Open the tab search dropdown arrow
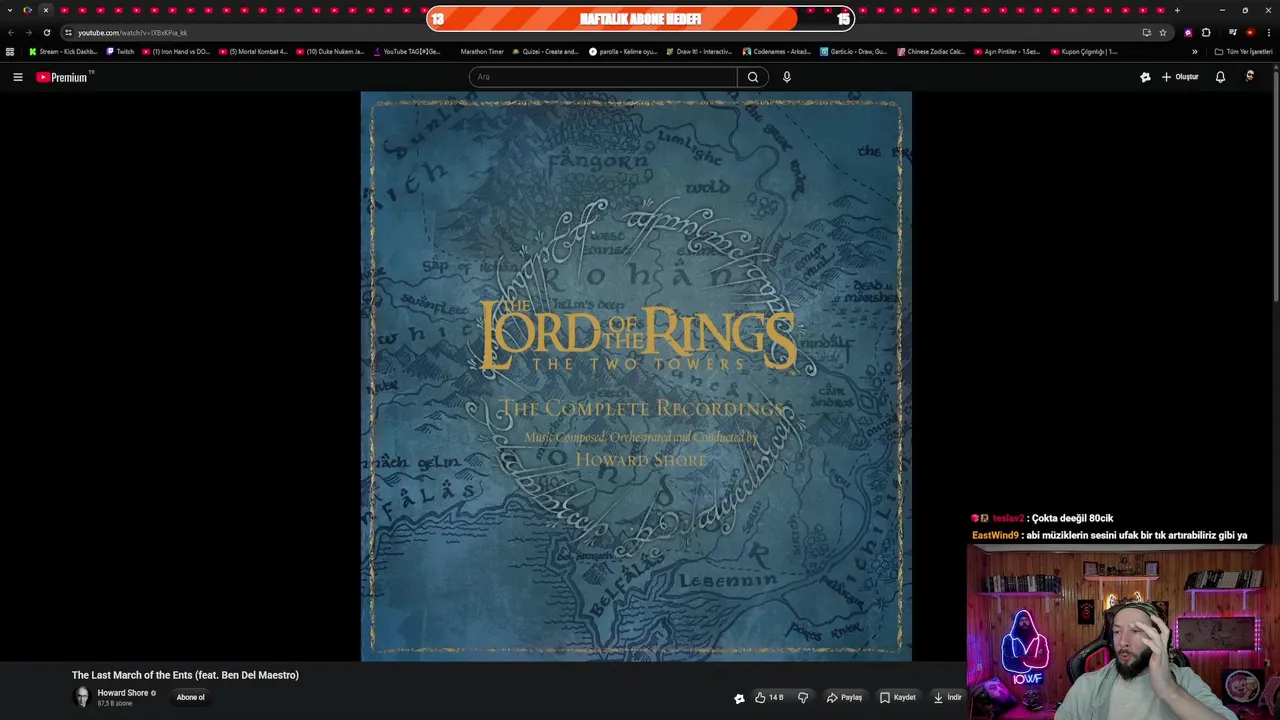 pyautogui.click(x=10, y=10)
